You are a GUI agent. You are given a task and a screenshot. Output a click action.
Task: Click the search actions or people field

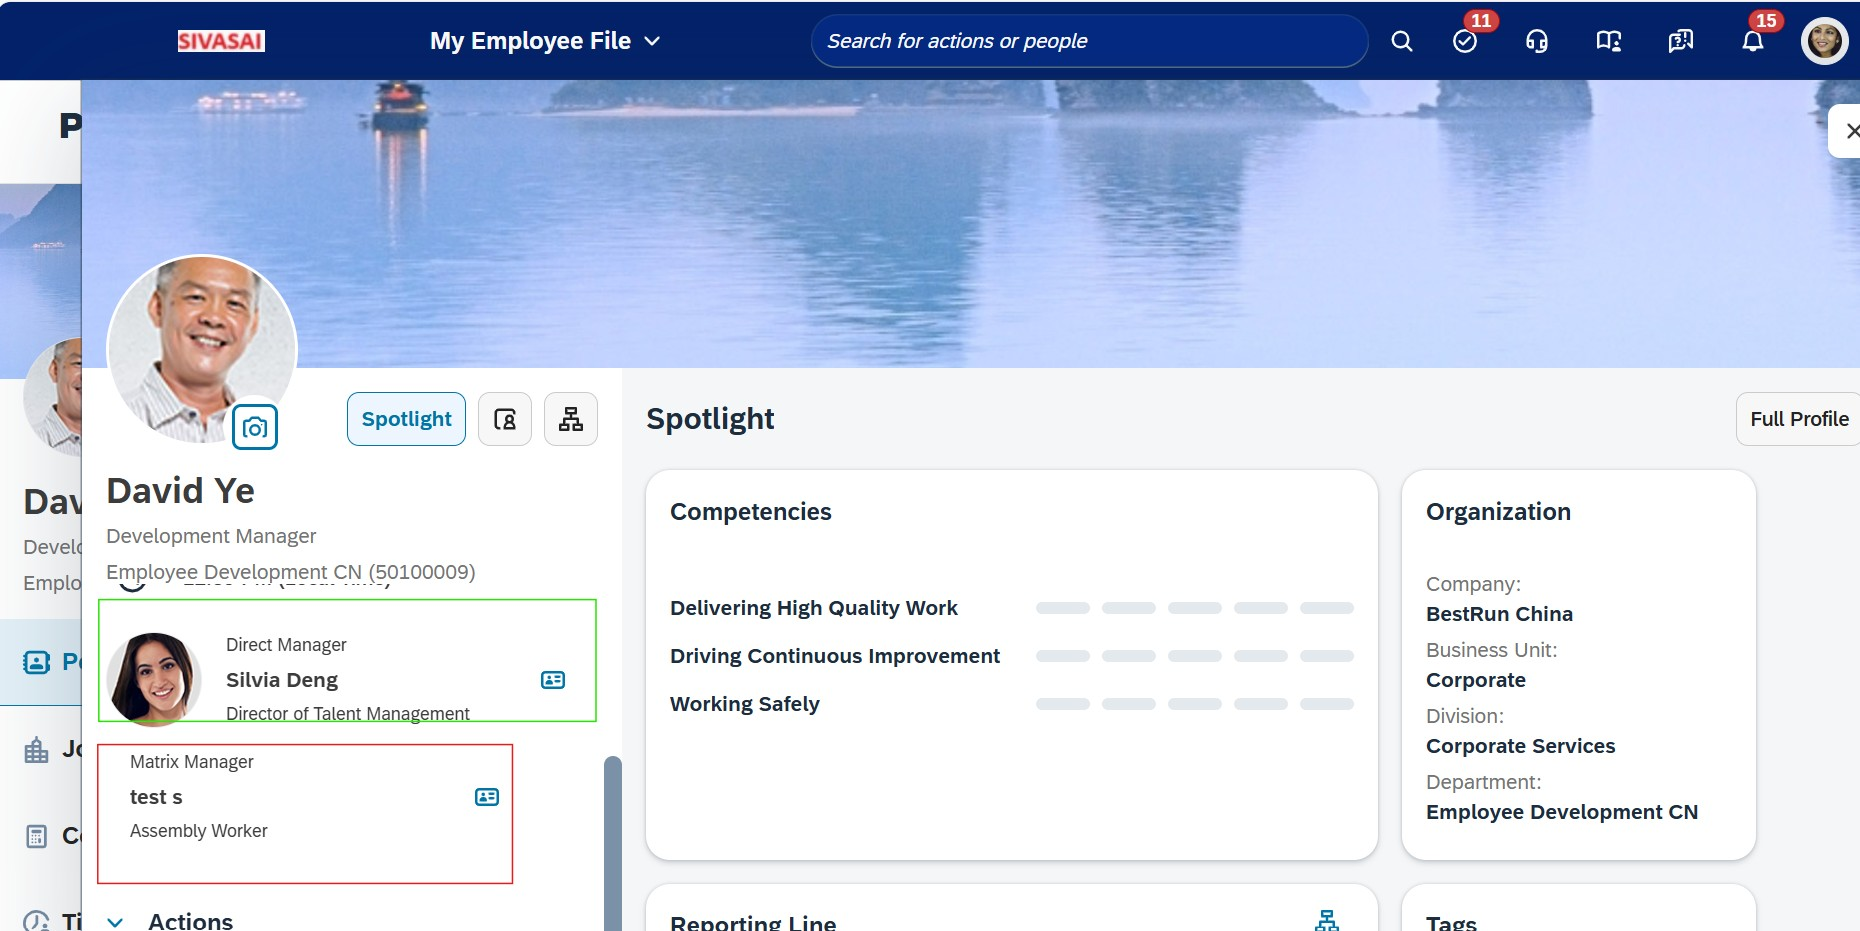tap(1089, 41)
